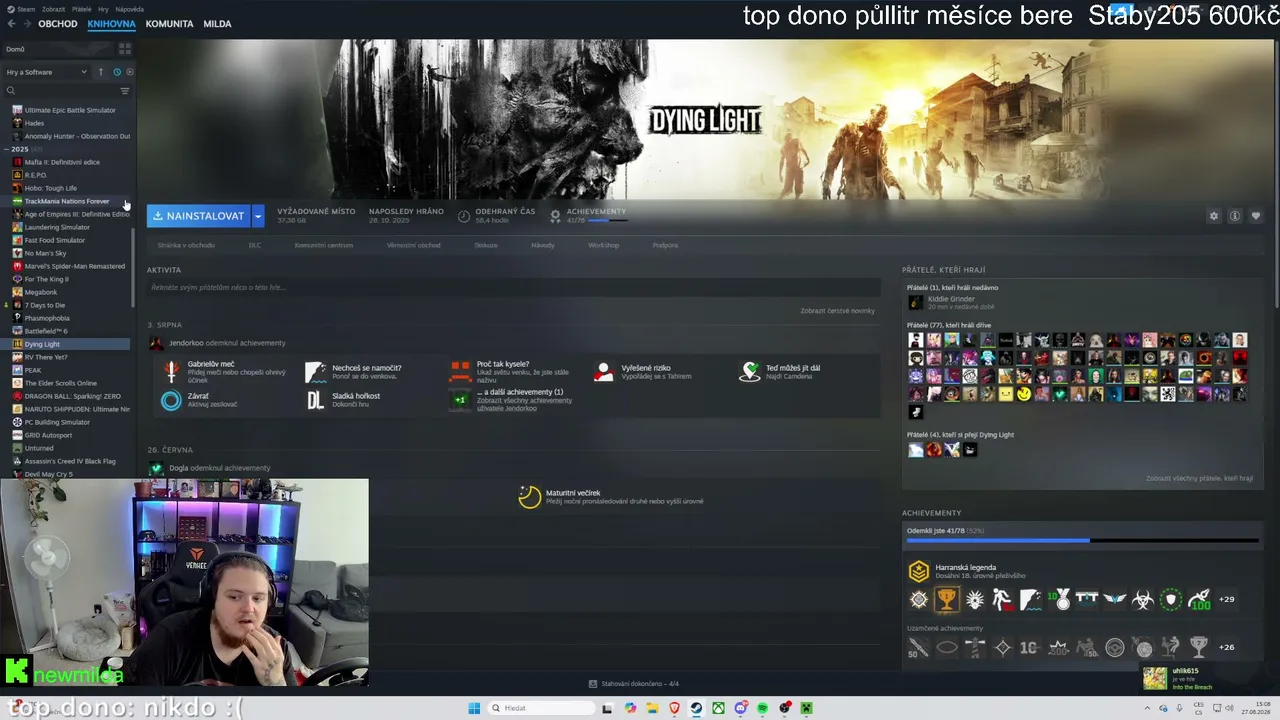Open the game info icon
This screenshot has height=720, width=1280.
coord(1235,216)
